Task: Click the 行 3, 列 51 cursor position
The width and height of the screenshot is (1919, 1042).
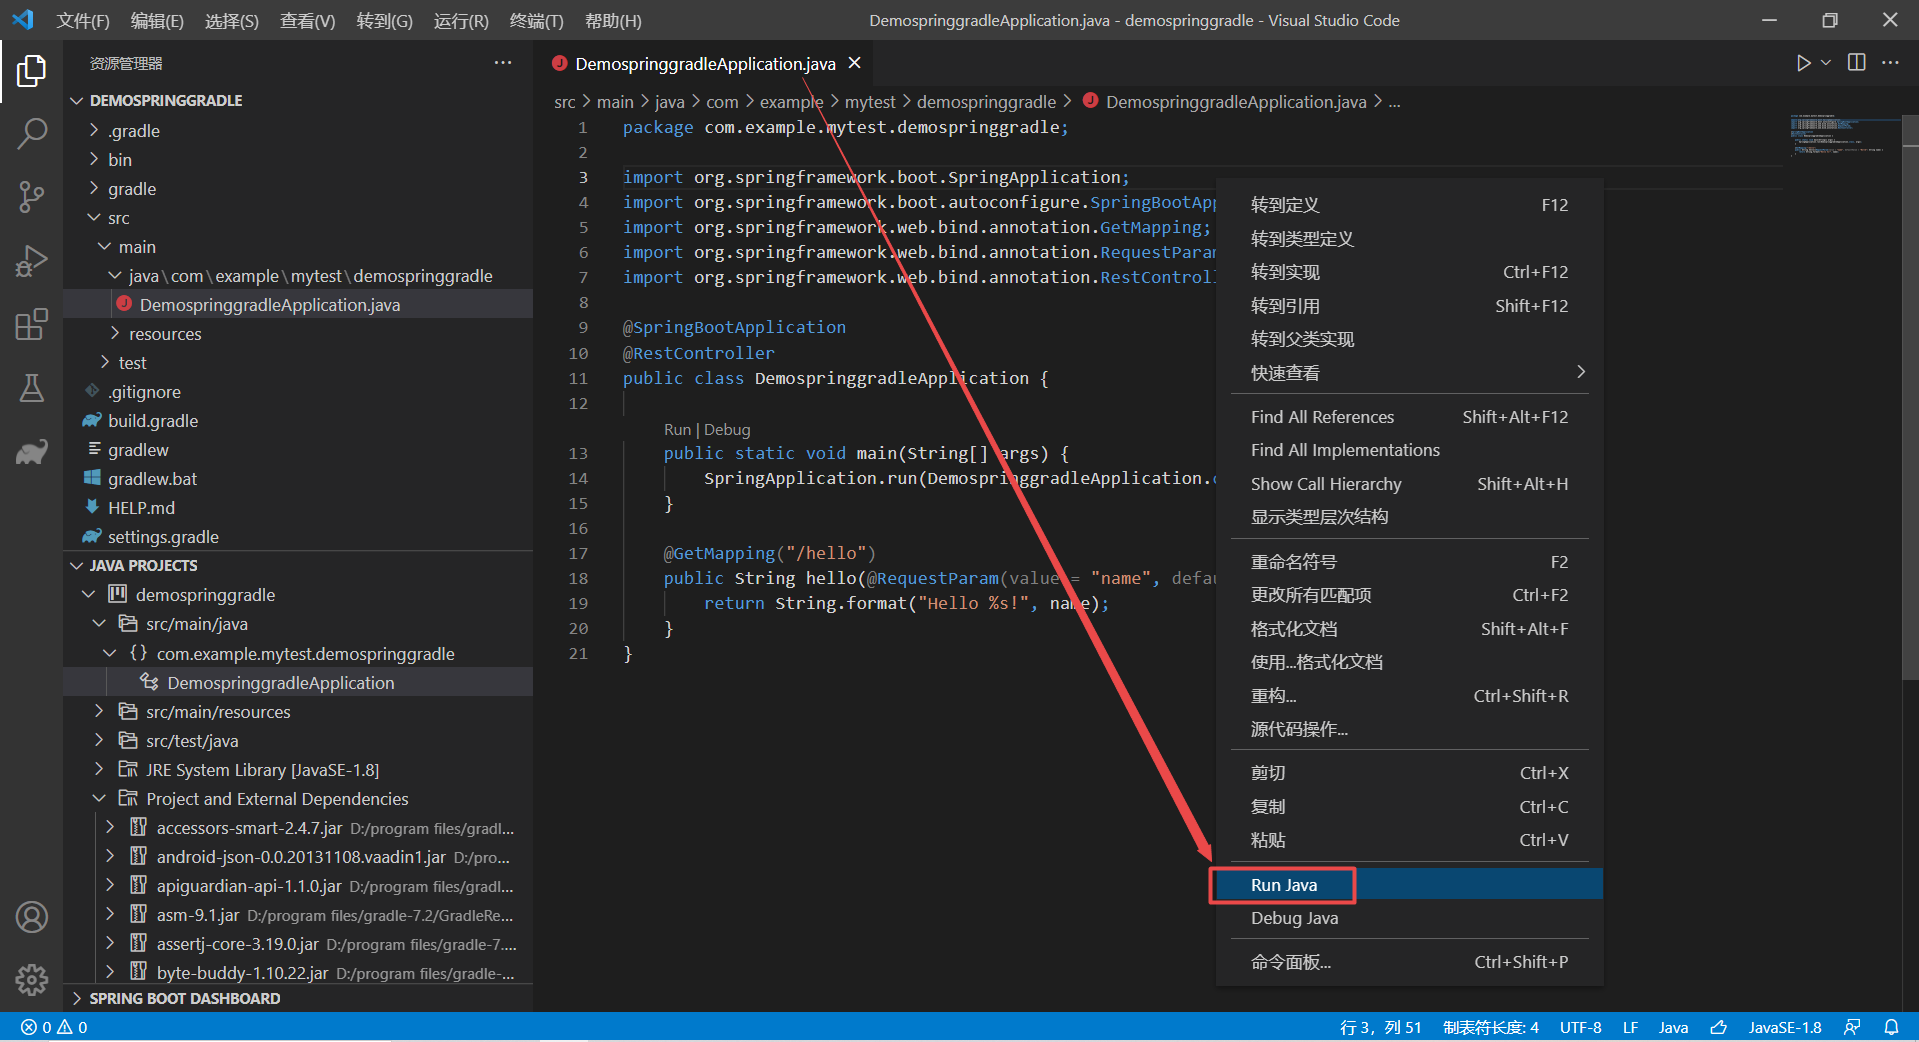Action: [1380, 1027]
